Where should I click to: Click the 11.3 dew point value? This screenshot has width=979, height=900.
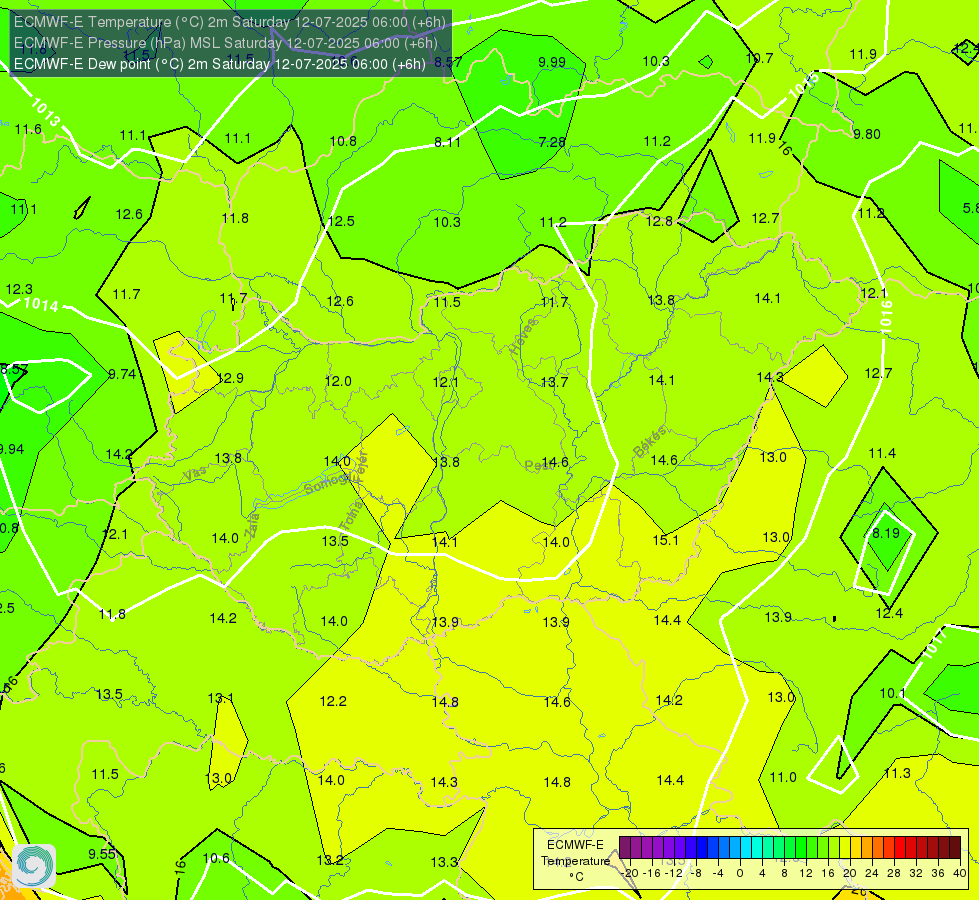pyautogui.click(x=897, y=774)
